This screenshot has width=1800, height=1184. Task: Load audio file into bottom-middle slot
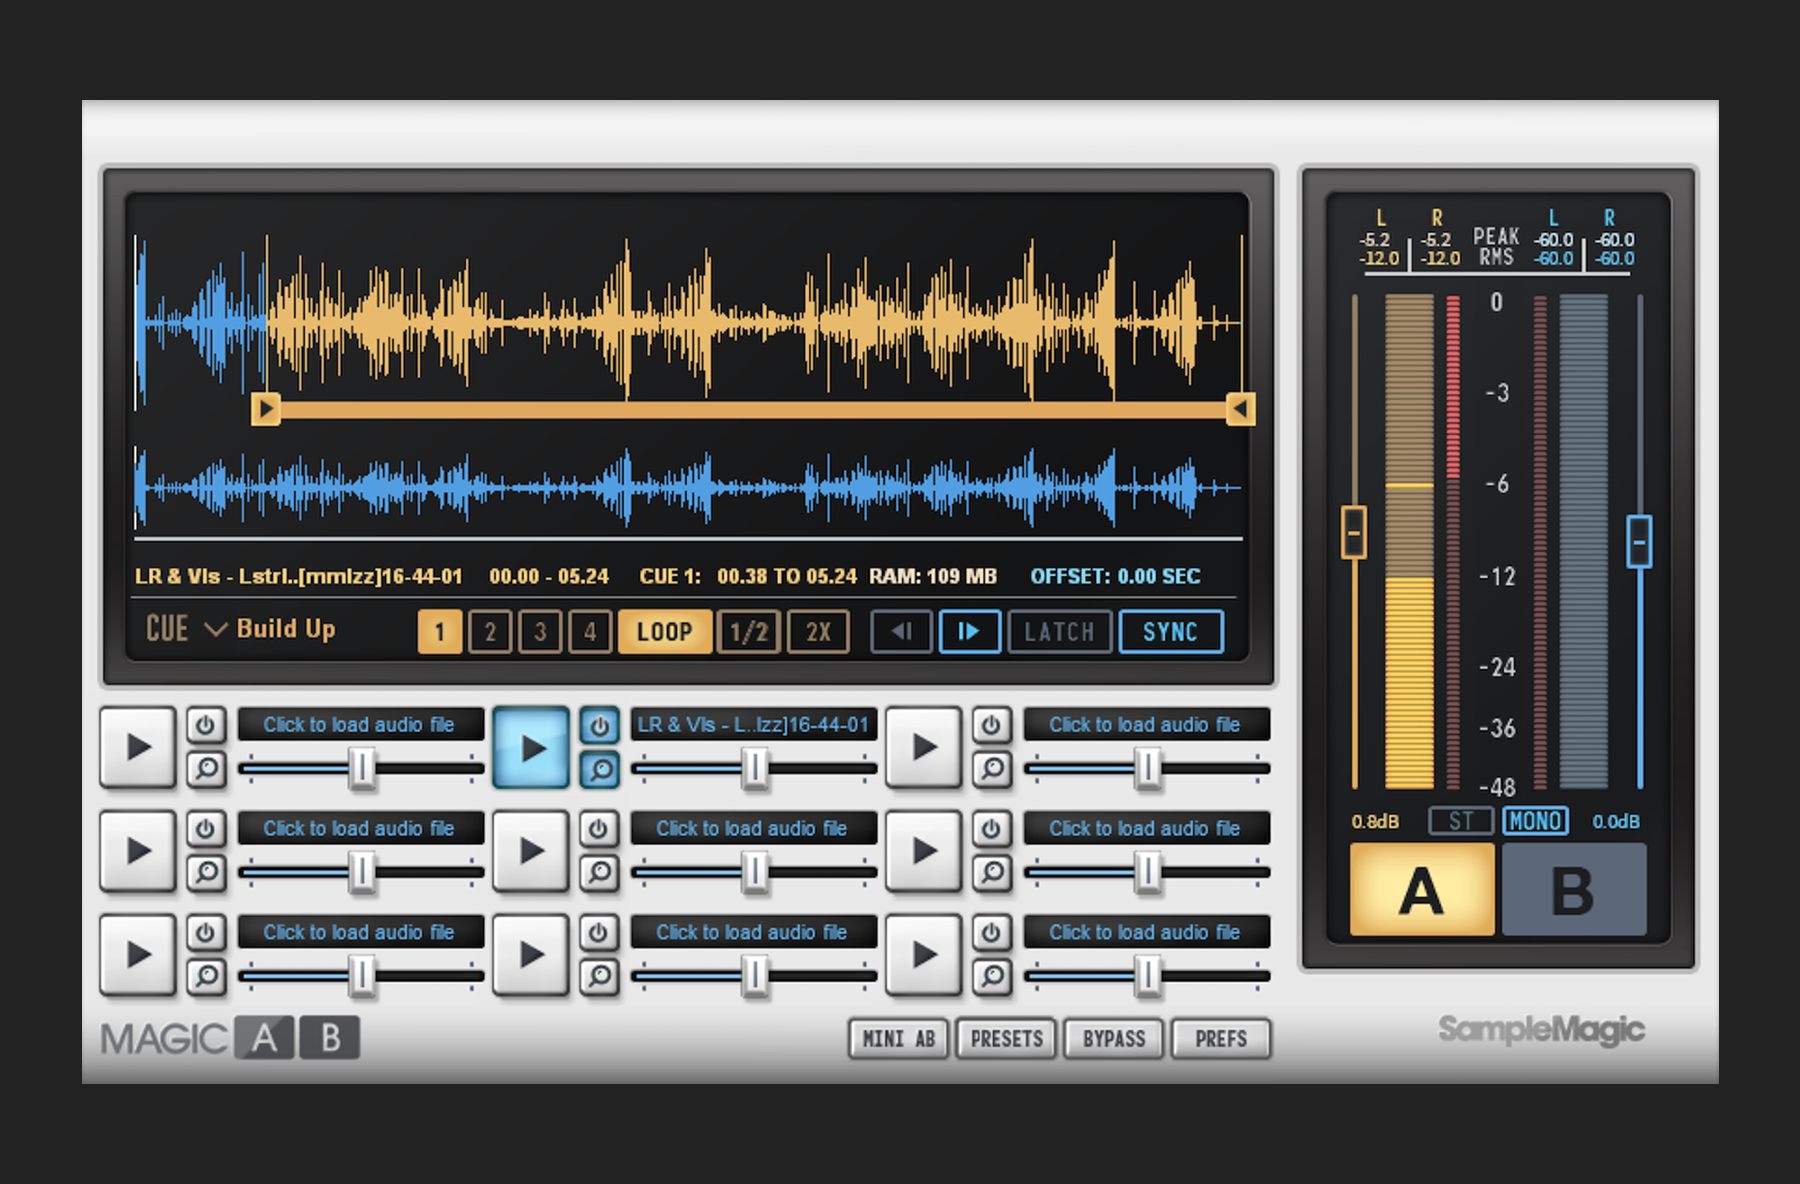coord(753,933)
